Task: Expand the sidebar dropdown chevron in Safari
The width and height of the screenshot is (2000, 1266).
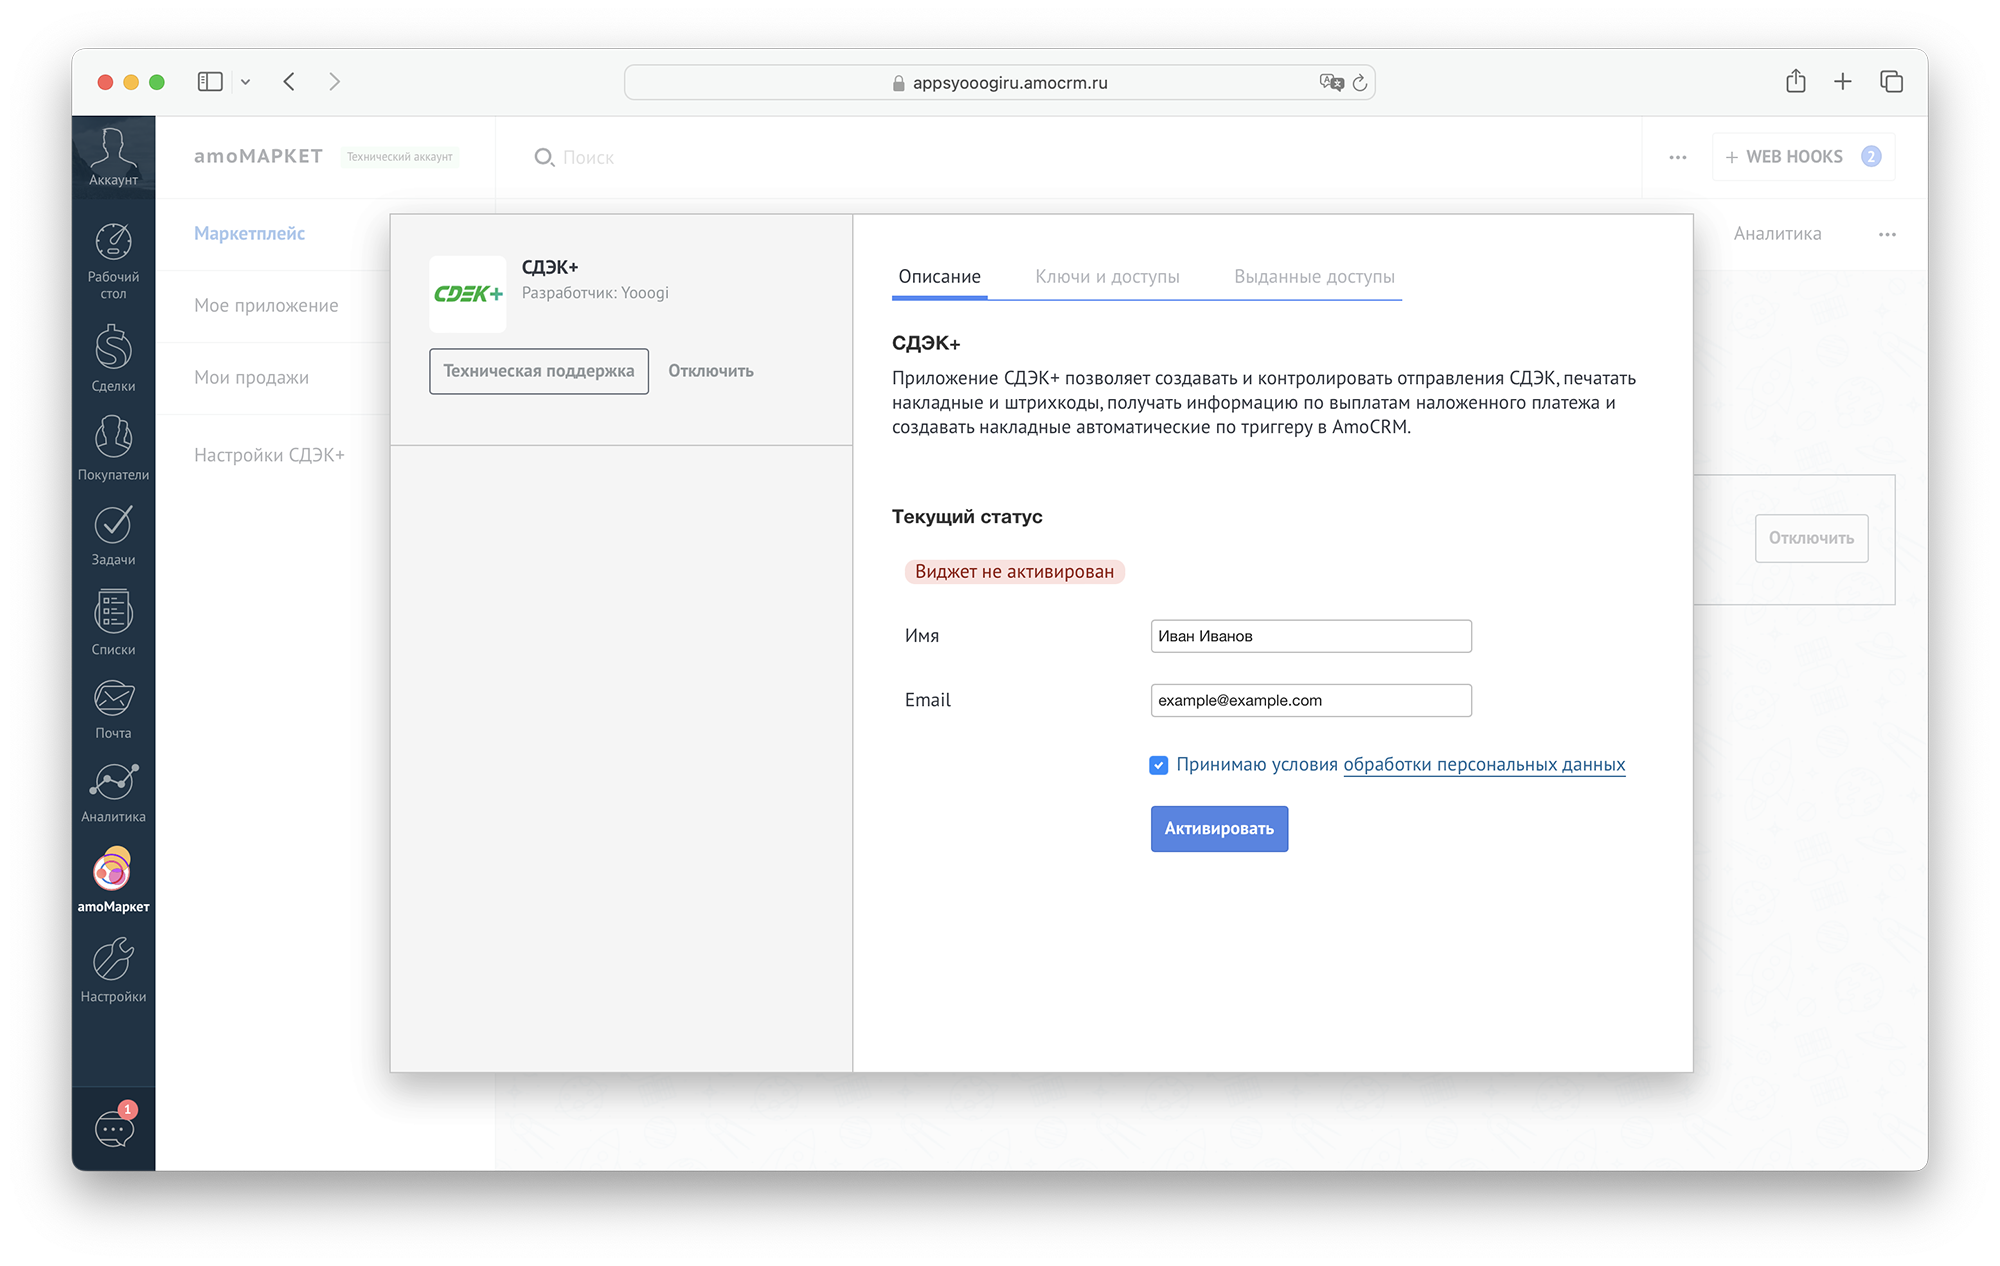Action: [245, 82]
